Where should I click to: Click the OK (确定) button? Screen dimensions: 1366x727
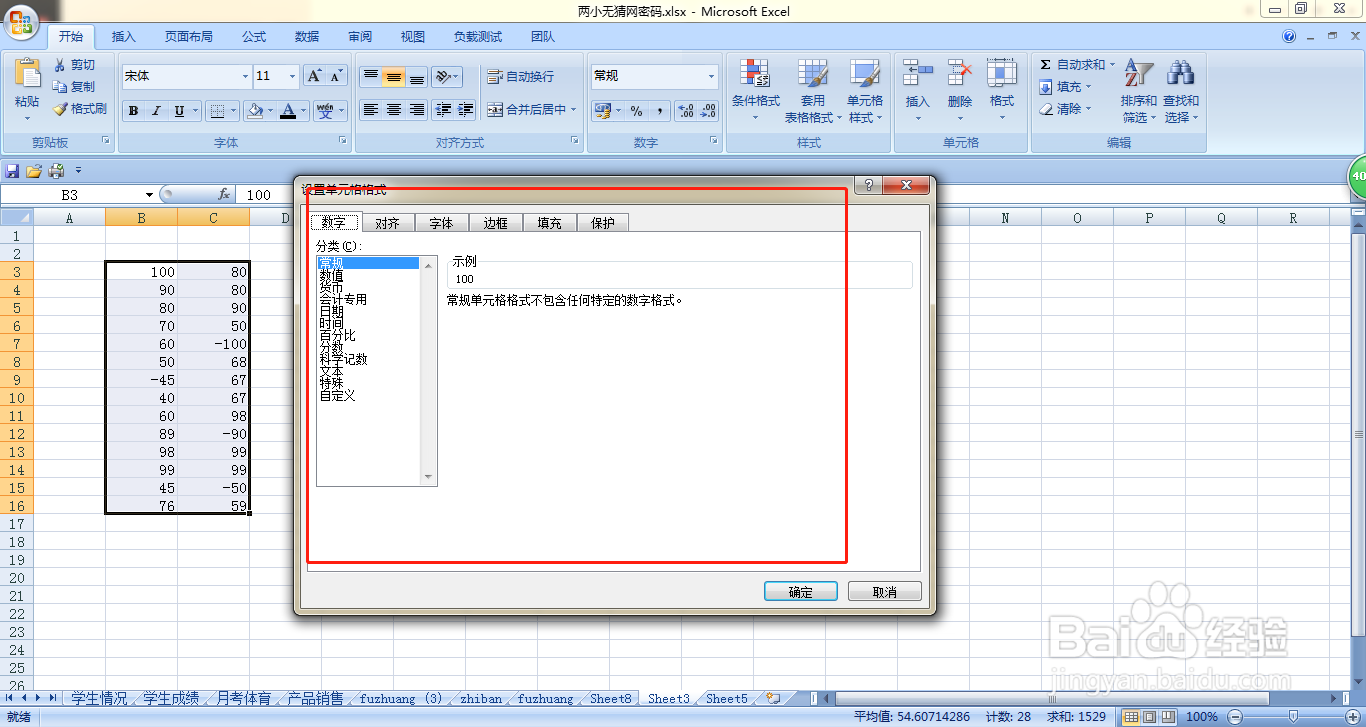tap(801, 592)
